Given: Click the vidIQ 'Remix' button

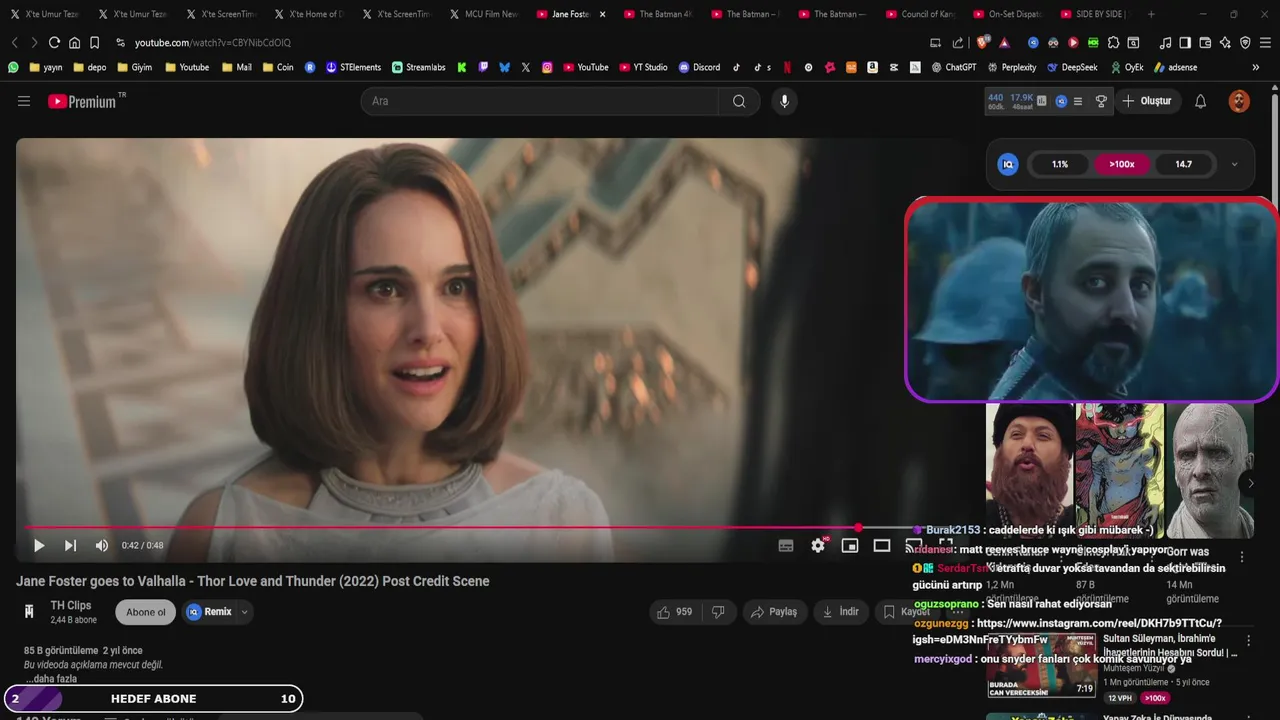Looking at the screenshot, I should 209,612.
